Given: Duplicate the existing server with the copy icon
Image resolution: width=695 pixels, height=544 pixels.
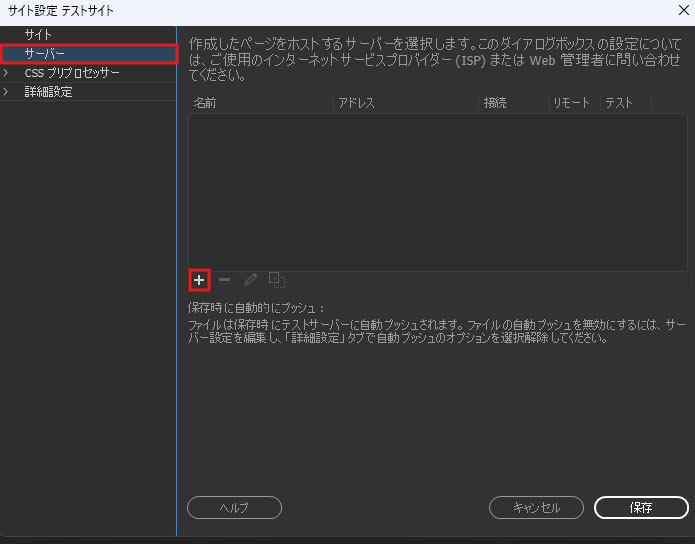Looking at the screenshot, I should (x=277, y=280).
